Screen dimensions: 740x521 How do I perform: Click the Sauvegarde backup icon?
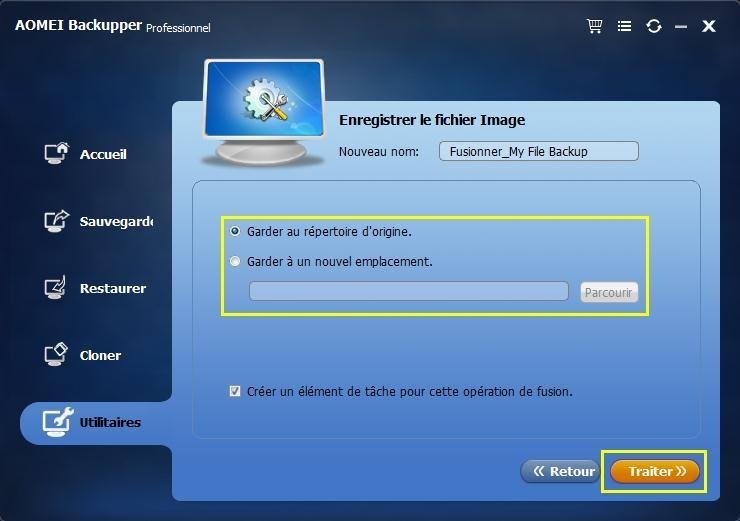coord(57,220)
